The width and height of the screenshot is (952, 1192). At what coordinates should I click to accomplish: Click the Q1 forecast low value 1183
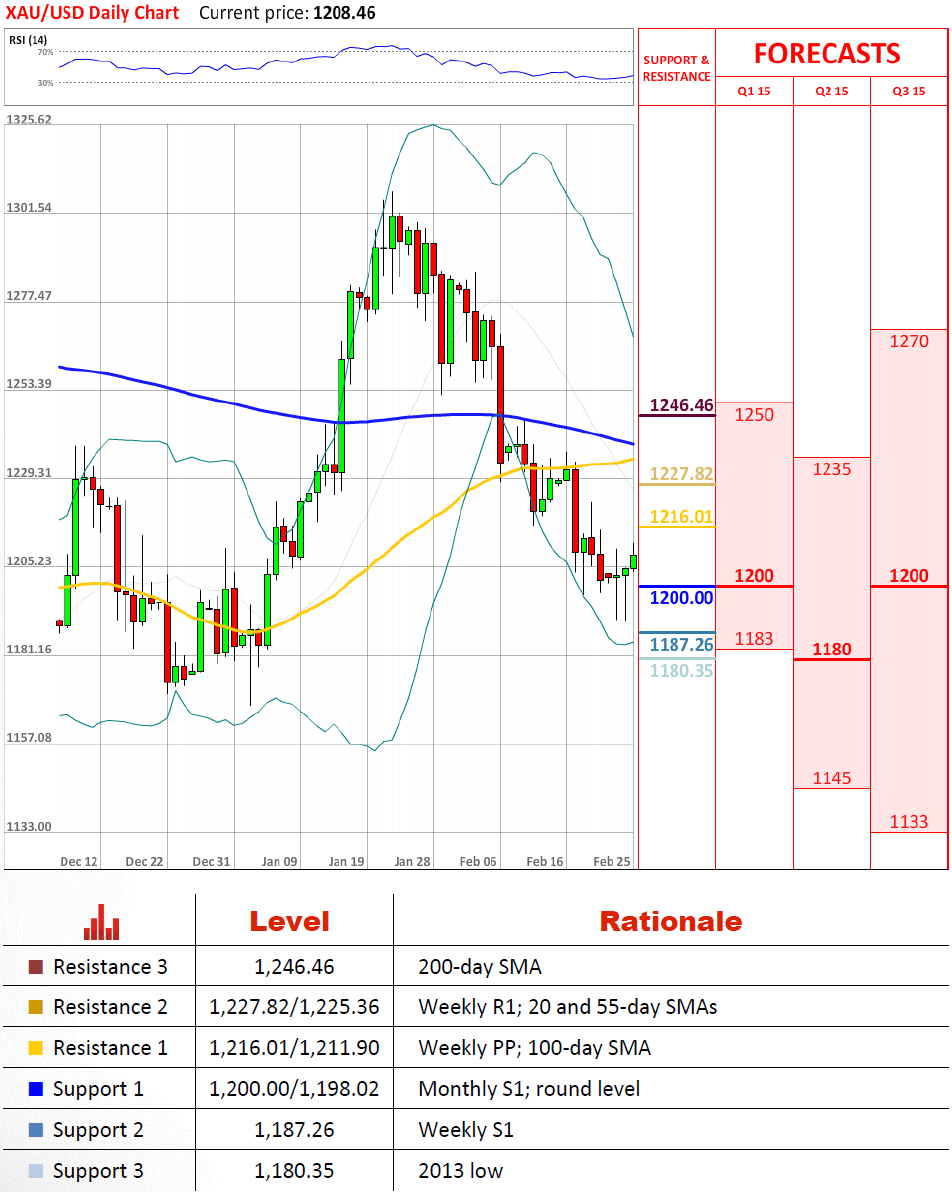click(754, 639)
